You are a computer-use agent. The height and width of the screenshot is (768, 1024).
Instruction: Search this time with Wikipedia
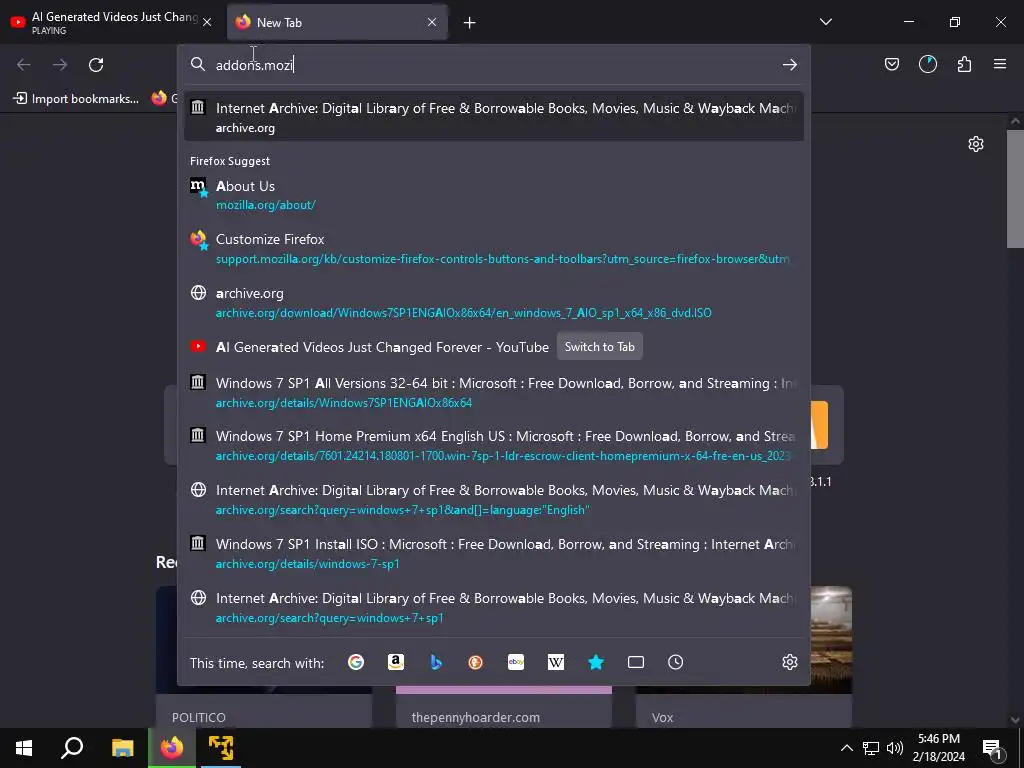556,662
